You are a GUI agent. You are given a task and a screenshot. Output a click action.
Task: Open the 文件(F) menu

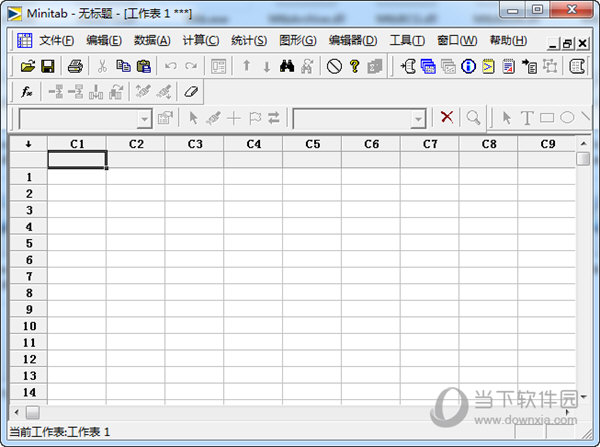click(56, 40)
